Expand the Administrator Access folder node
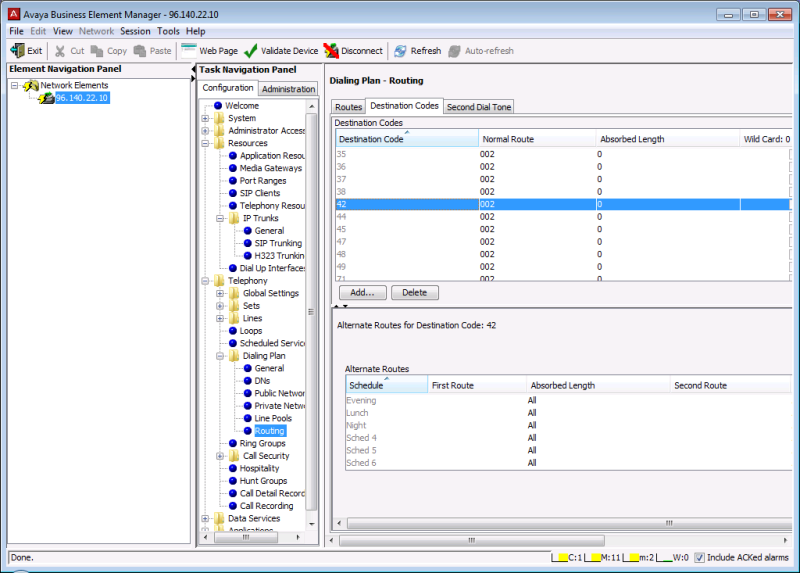Image resolution: width=800 pixels, height=573 pixels. click(205, 131)
